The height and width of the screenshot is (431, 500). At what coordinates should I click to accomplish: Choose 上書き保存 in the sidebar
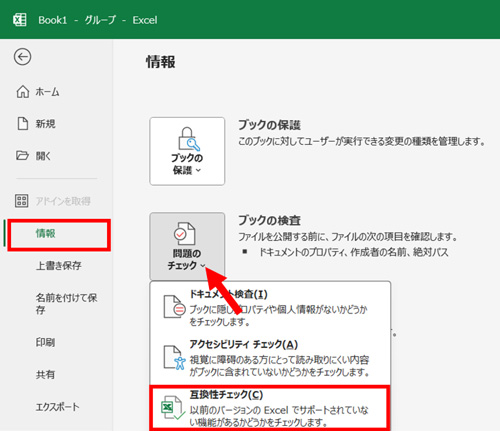click(57, 266)
